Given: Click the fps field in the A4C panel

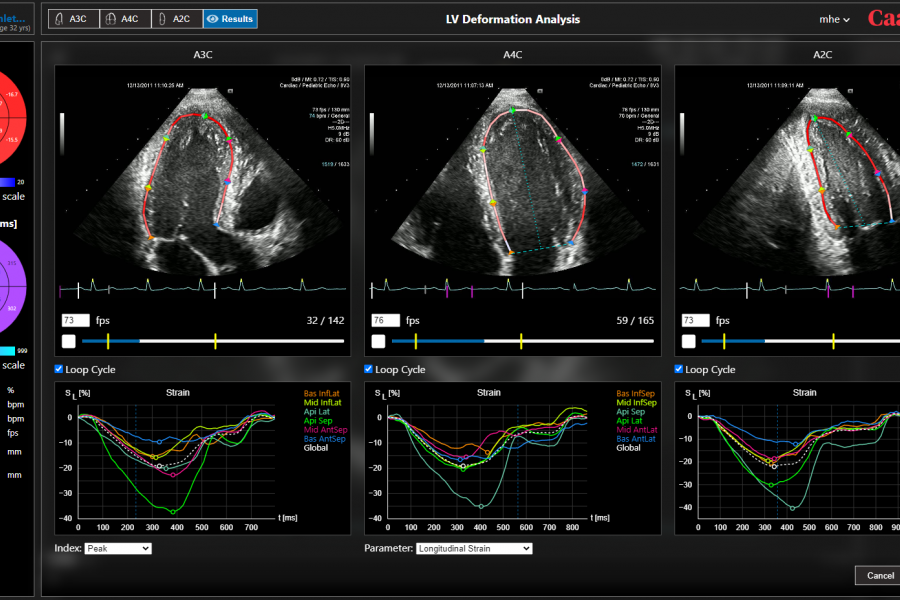Looking at the screenshot, I should [385, 320].
